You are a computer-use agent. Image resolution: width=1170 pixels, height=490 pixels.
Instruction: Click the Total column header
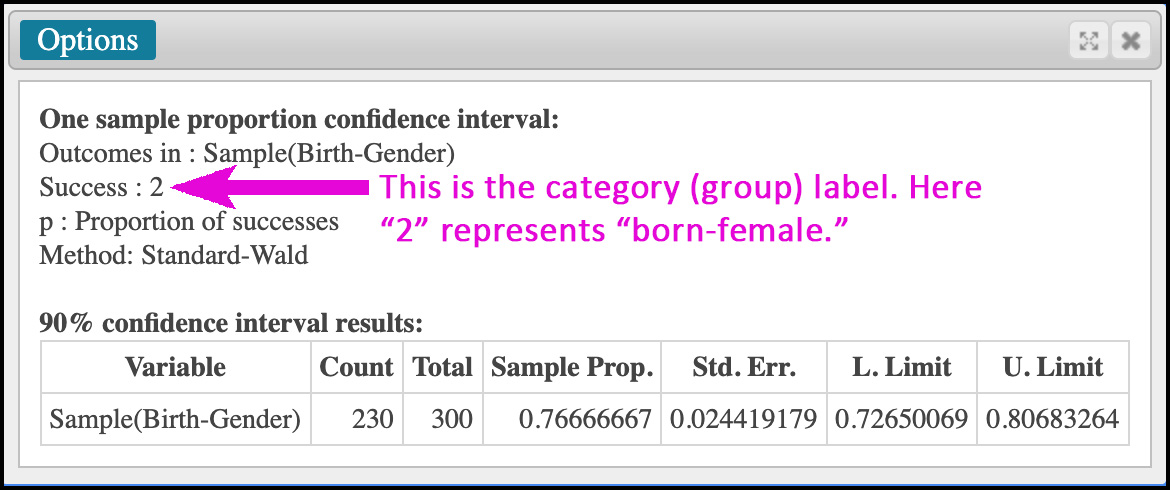tap(443, 367)
